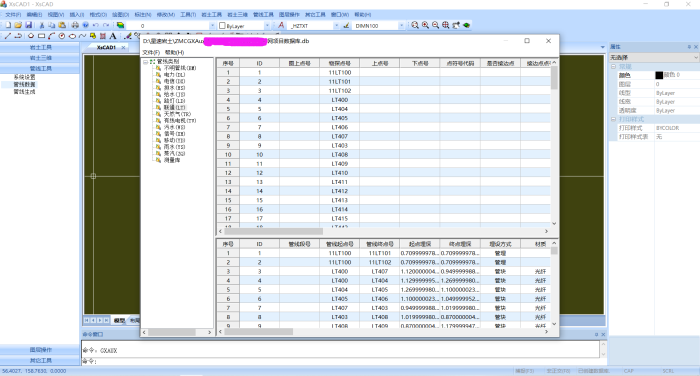Click the upper table vertical scrollbar thumb

[554, 78]
